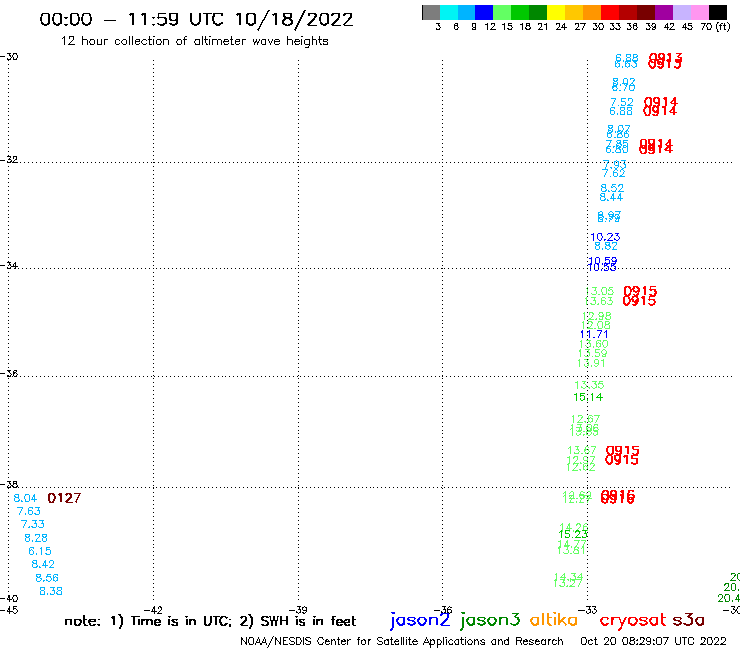
Task: Click the "jason2" satellite label
Action: (x=420, y=620)
